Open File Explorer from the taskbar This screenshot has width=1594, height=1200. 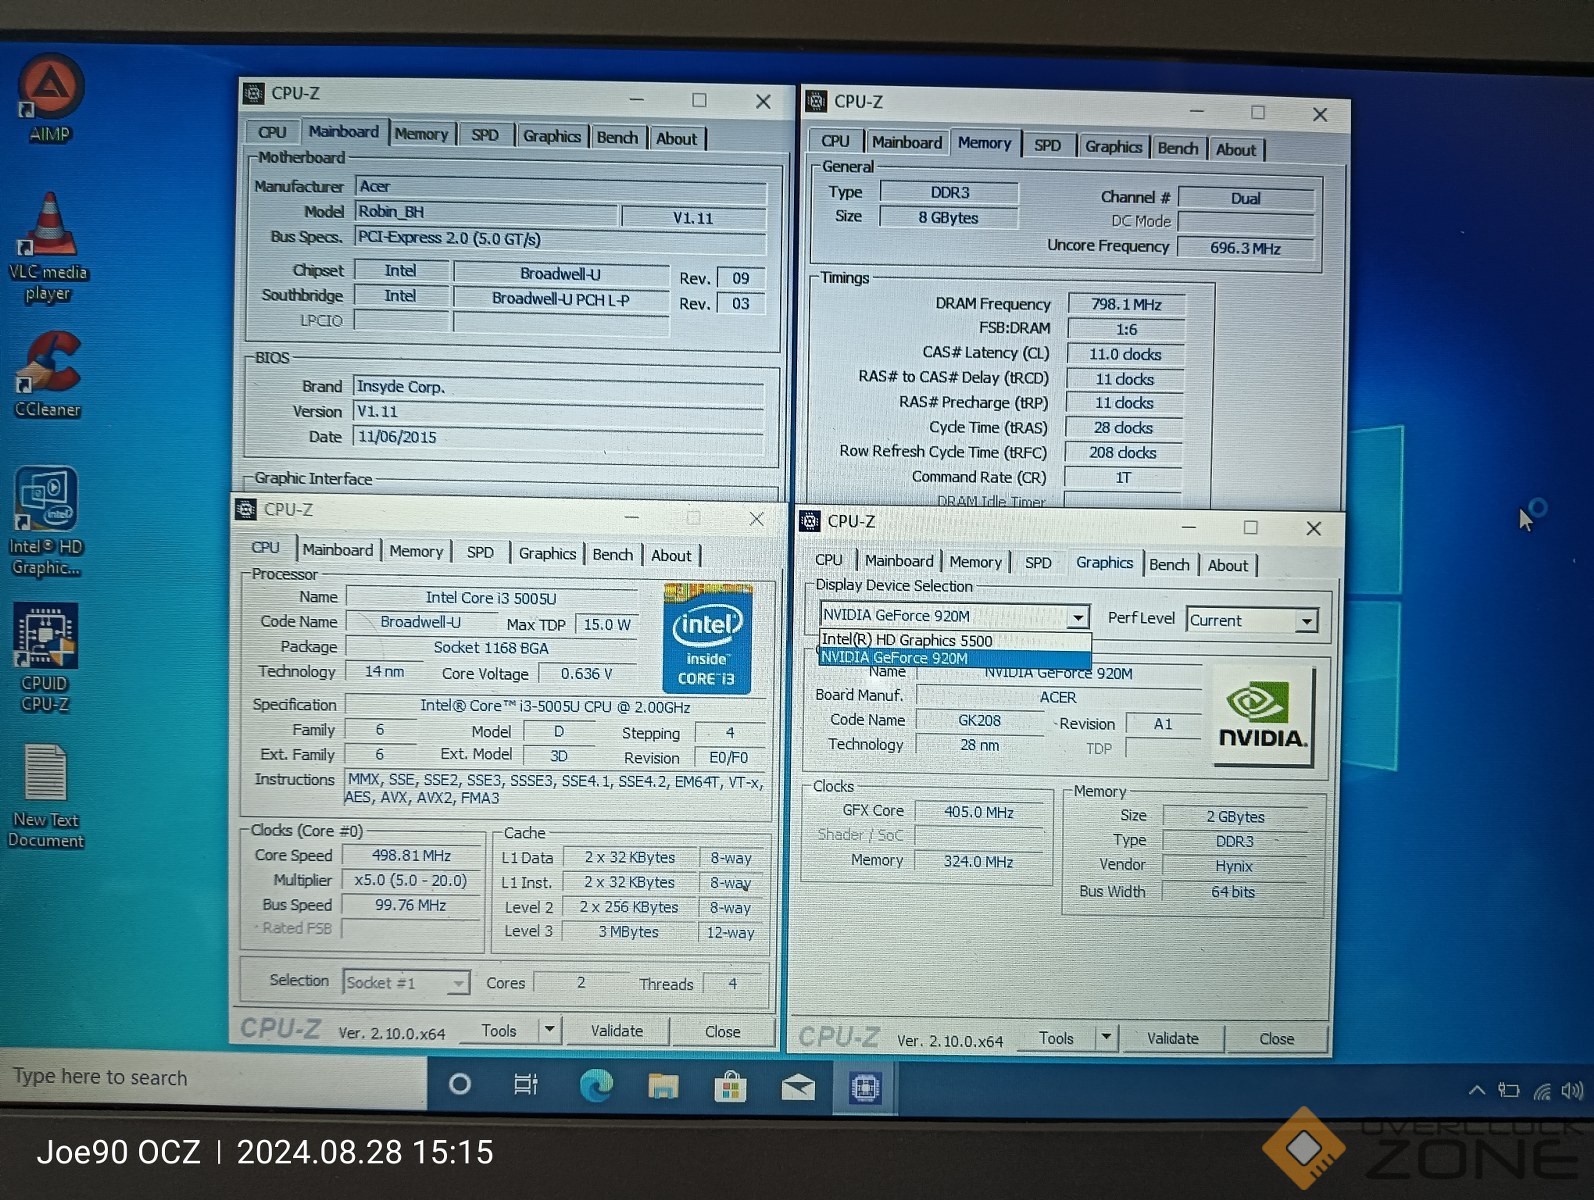pyautogui.click(x=663, y=1086)
